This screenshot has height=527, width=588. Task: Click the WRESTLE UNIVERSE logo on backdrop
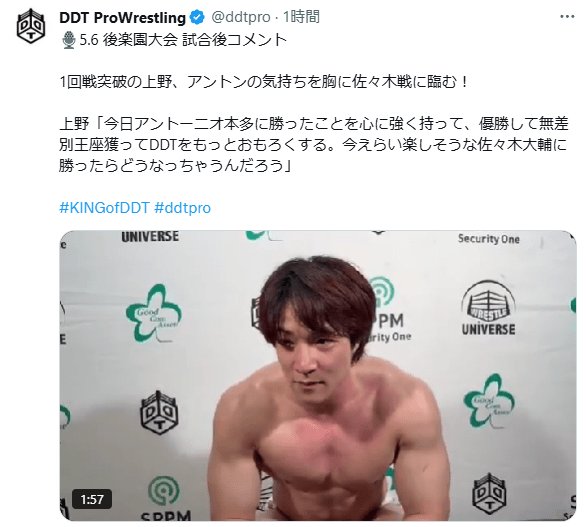[488, 308]
